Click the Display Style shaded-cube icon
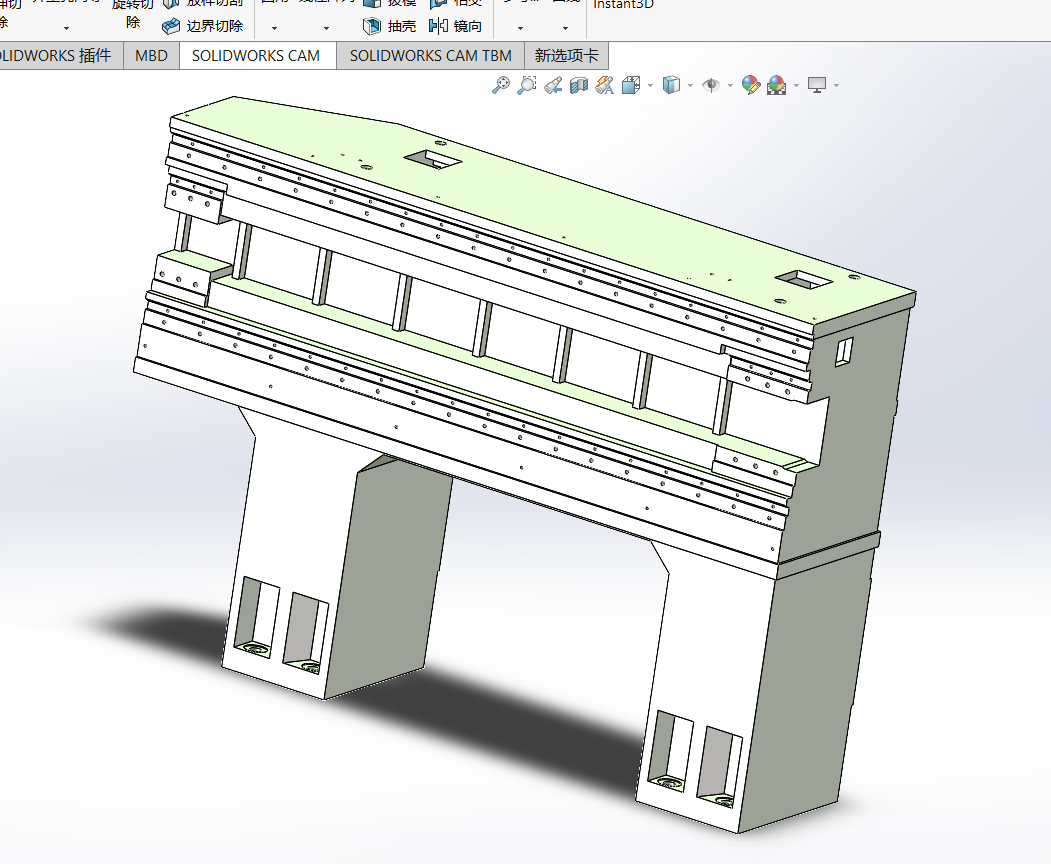The width and height of the screenshot is (1051, 864). pyautogui.click(x=671, y=85)
